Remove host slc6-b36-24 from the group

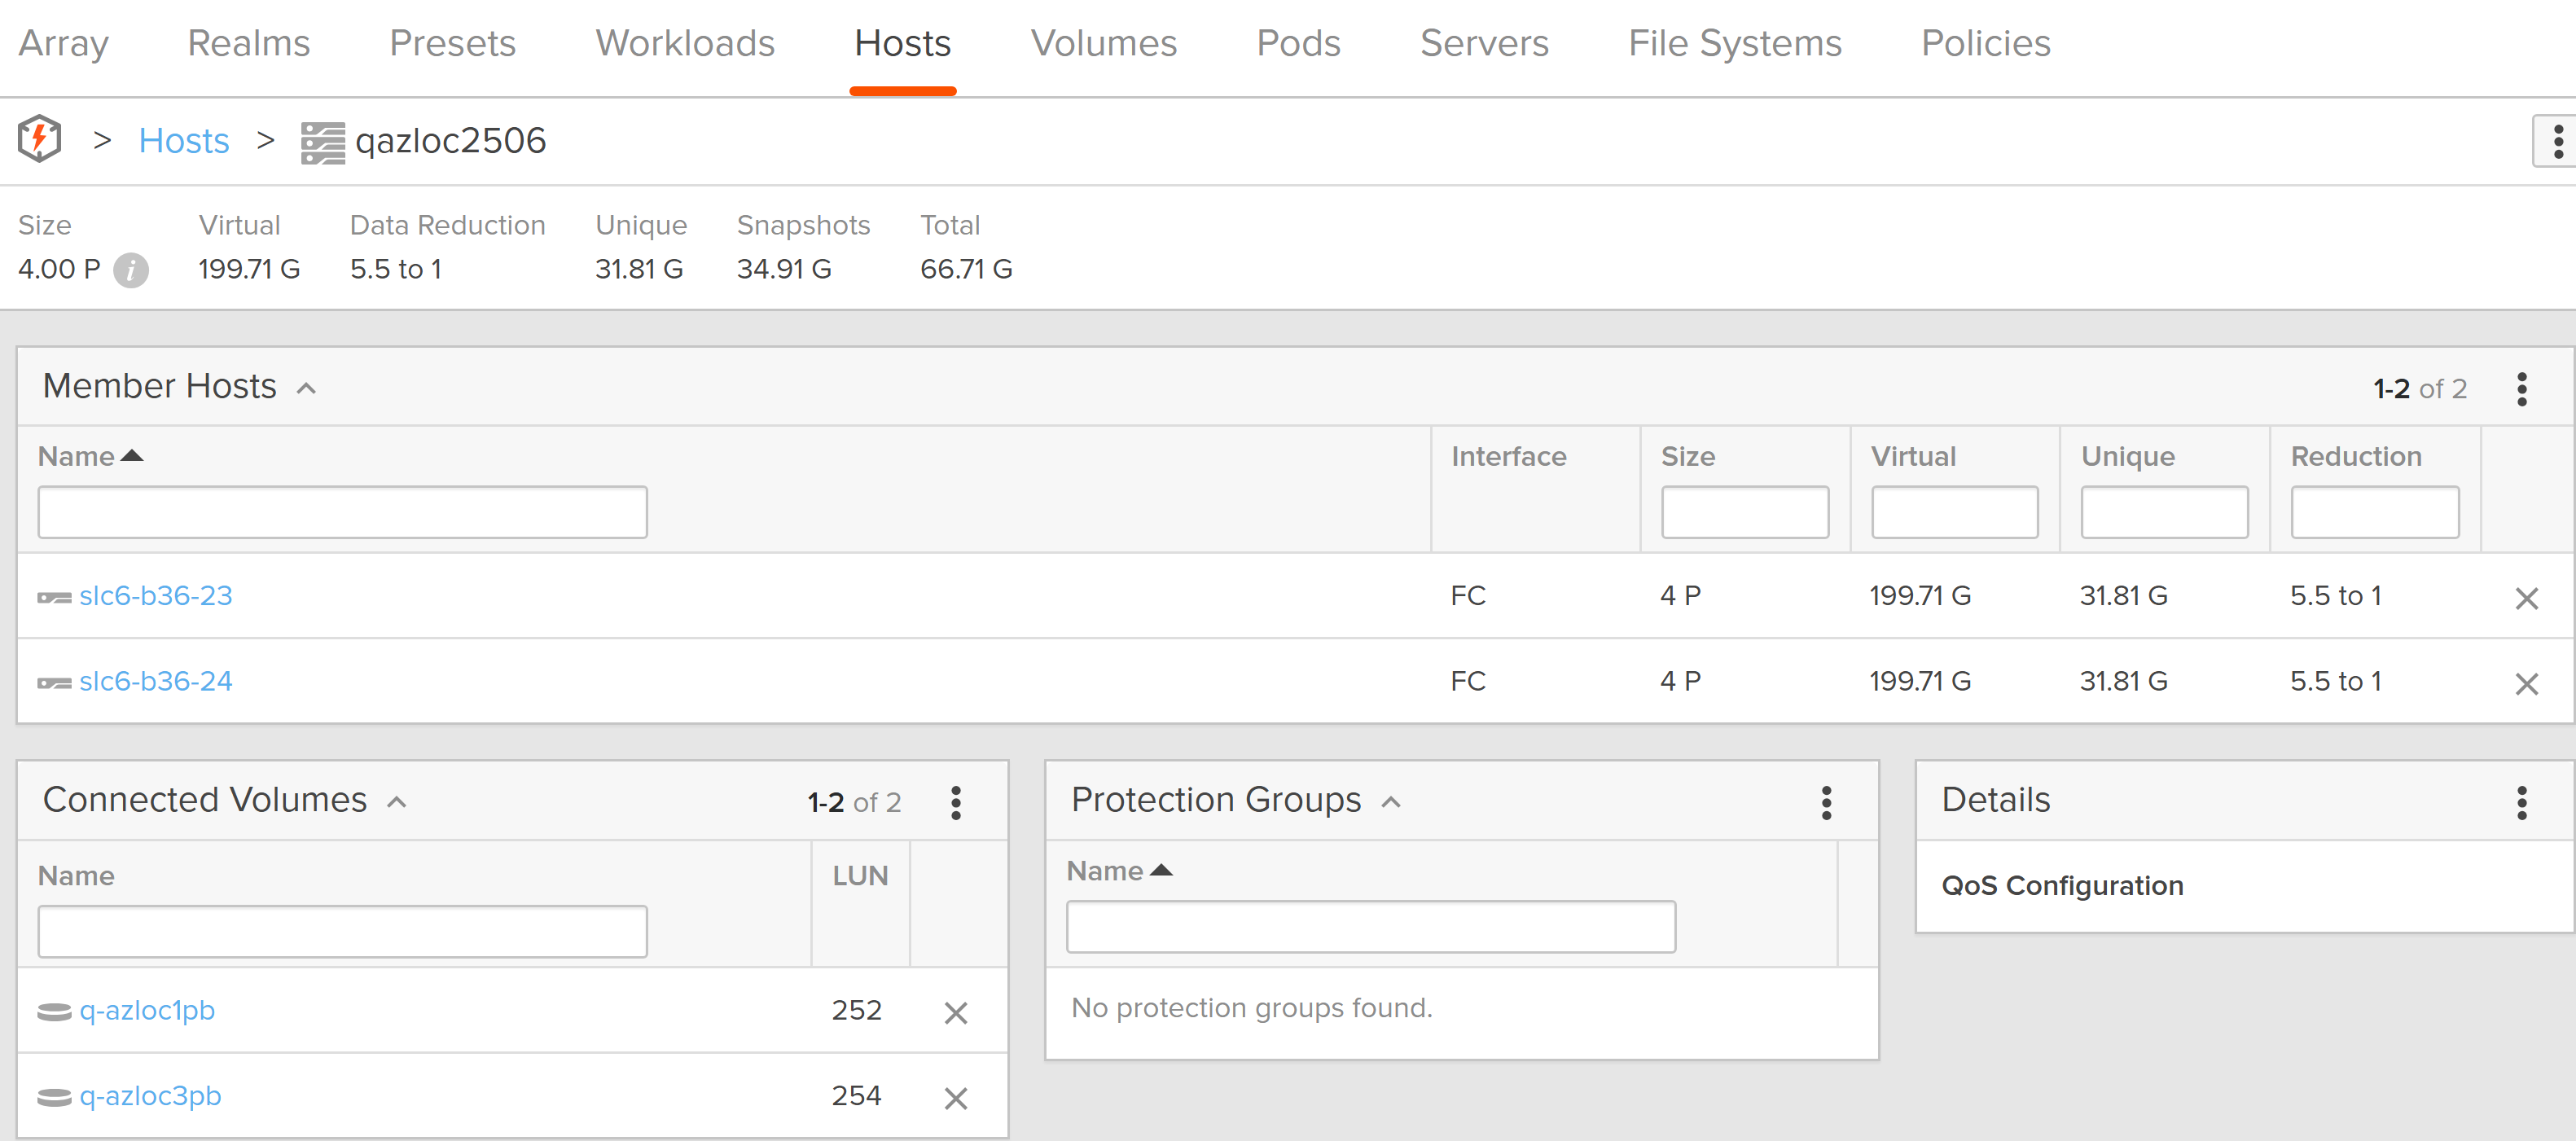coord(2529,684)
